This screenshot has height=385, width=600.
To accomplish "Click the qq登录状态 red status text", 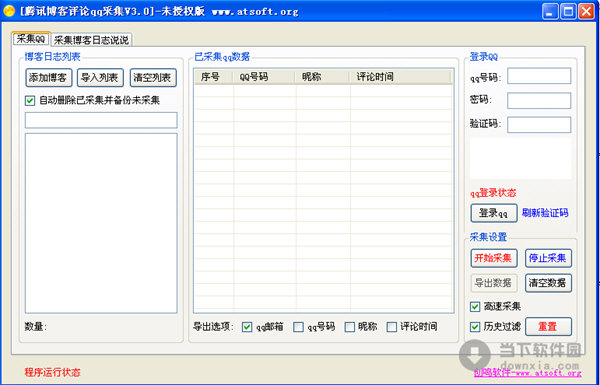I will tap(493, 193).
